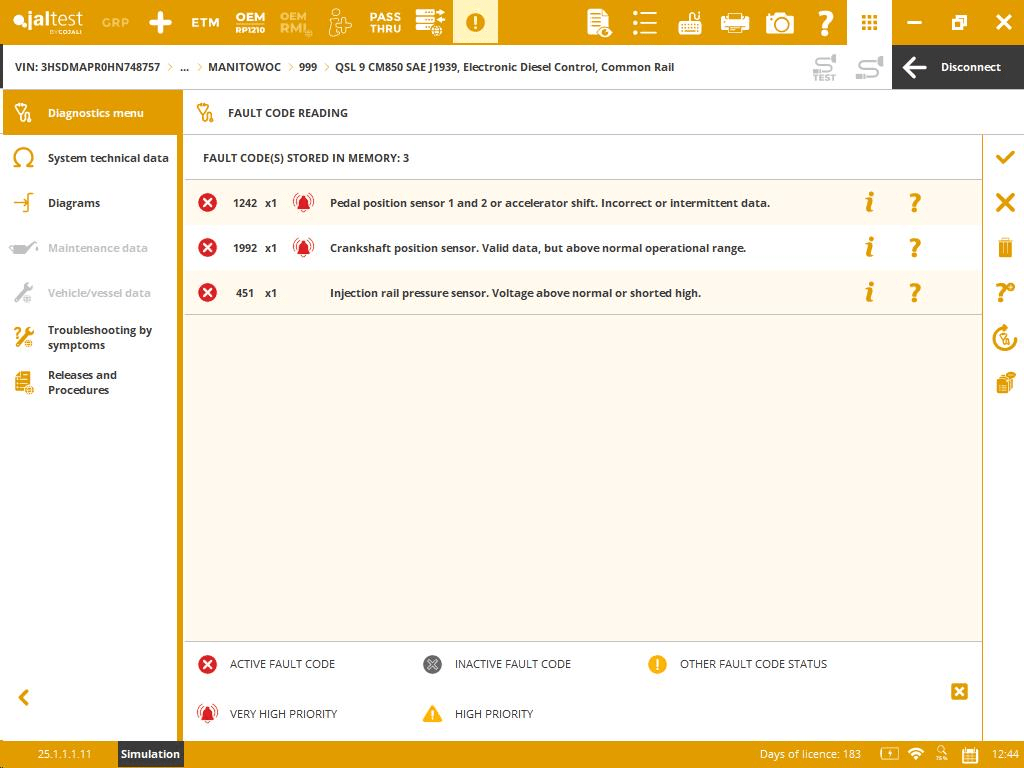Click the printer icon in toolbar
This screenshot has width=1024, height=768.
[735, 22]
